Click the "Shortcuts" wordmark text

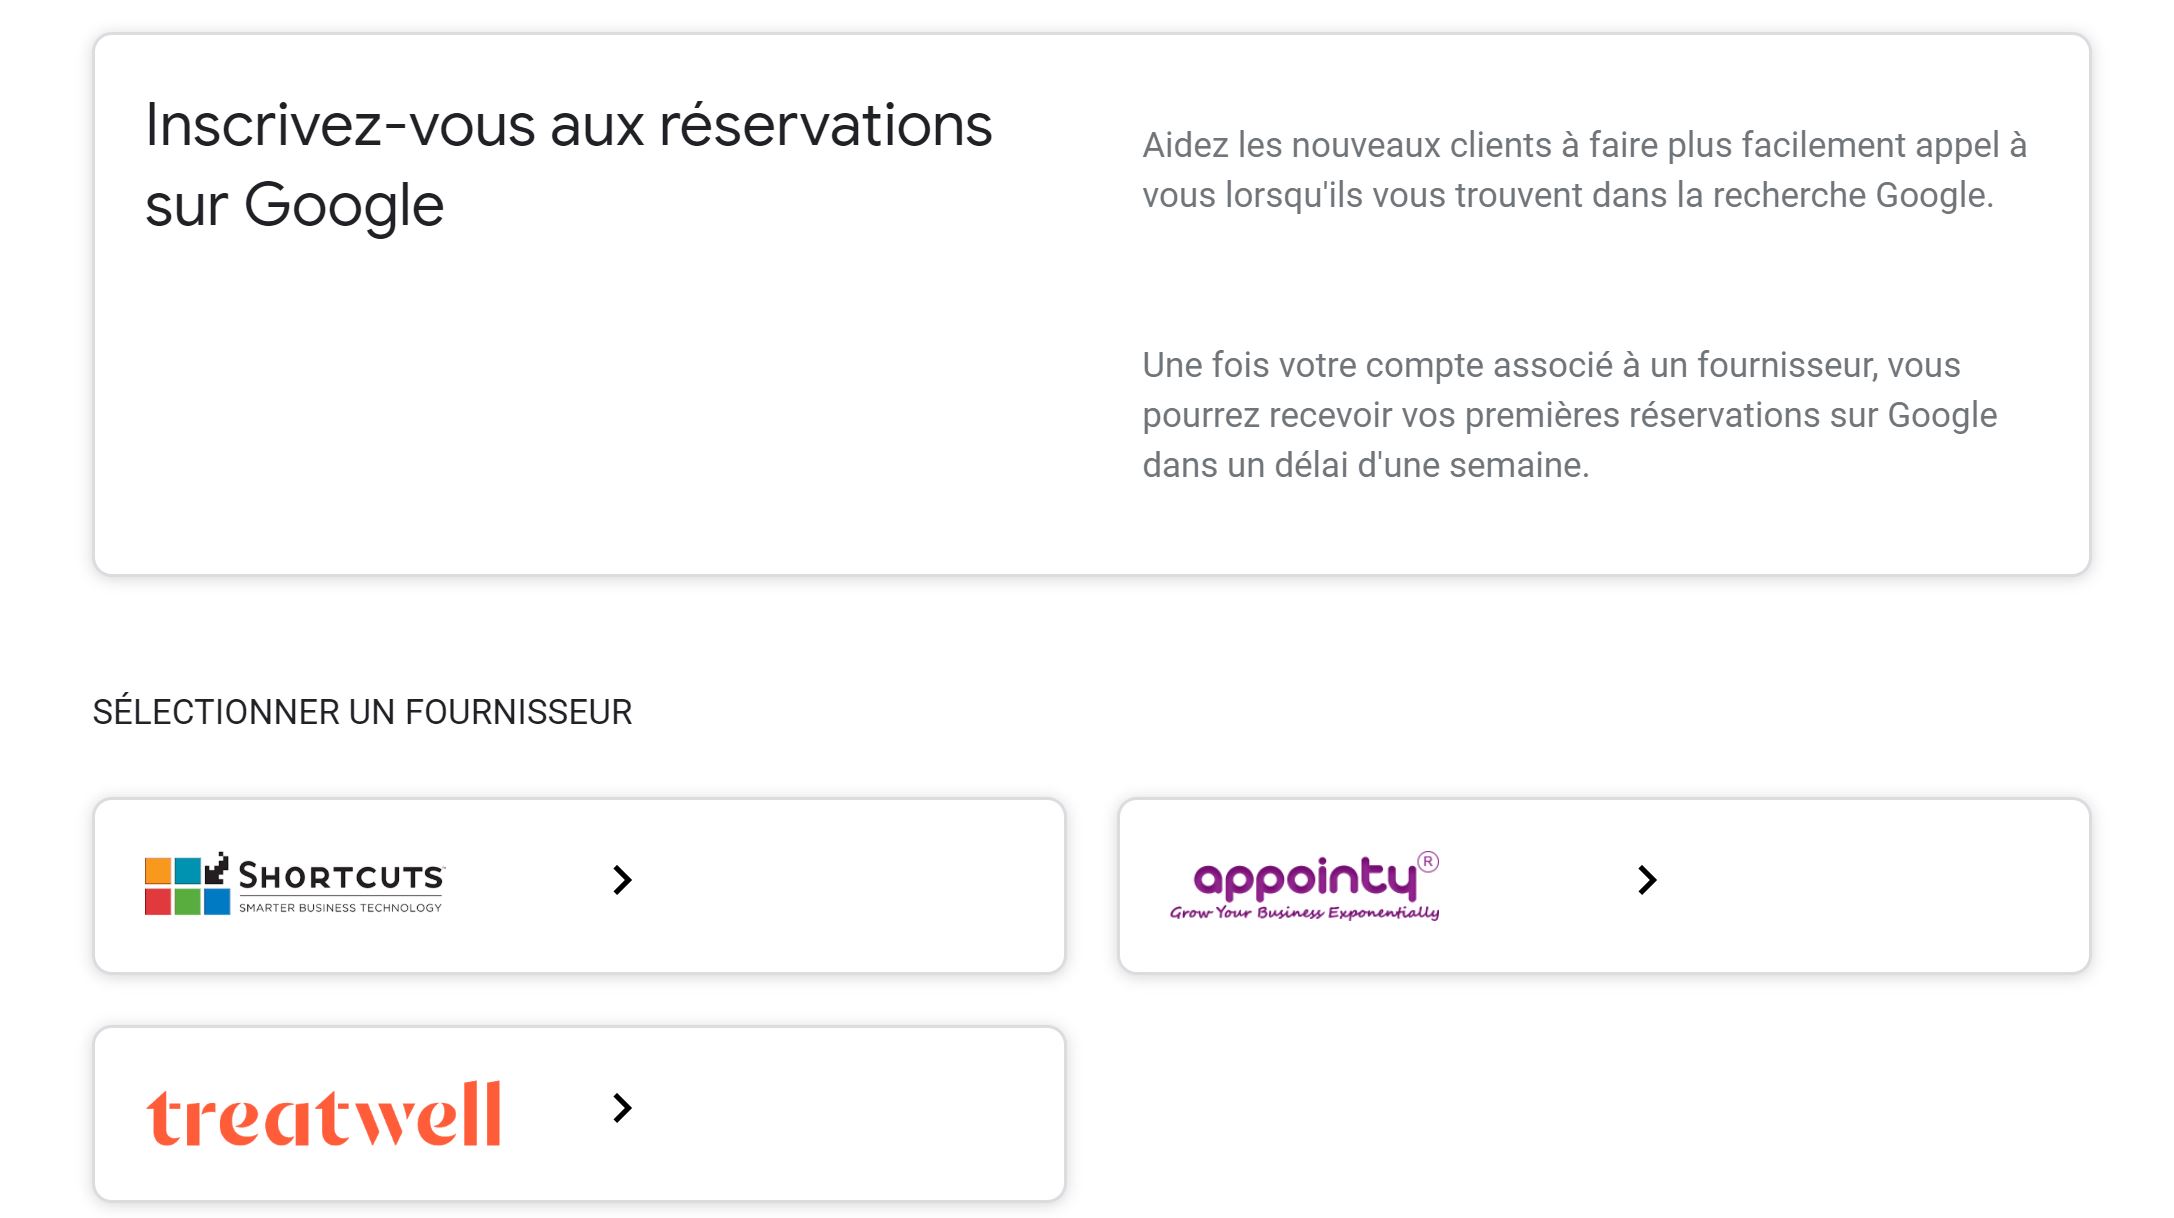click(341, 876)
